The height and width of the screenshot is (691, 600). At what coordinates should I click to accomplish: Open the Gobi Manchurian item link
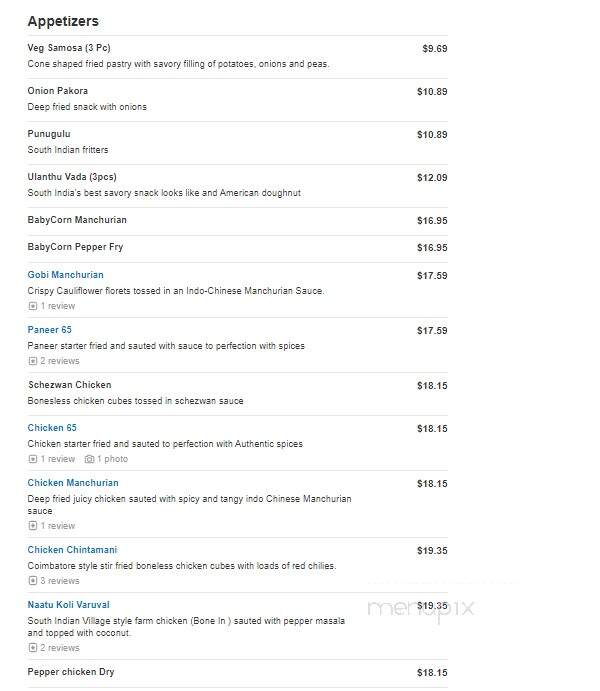point(66,275)
